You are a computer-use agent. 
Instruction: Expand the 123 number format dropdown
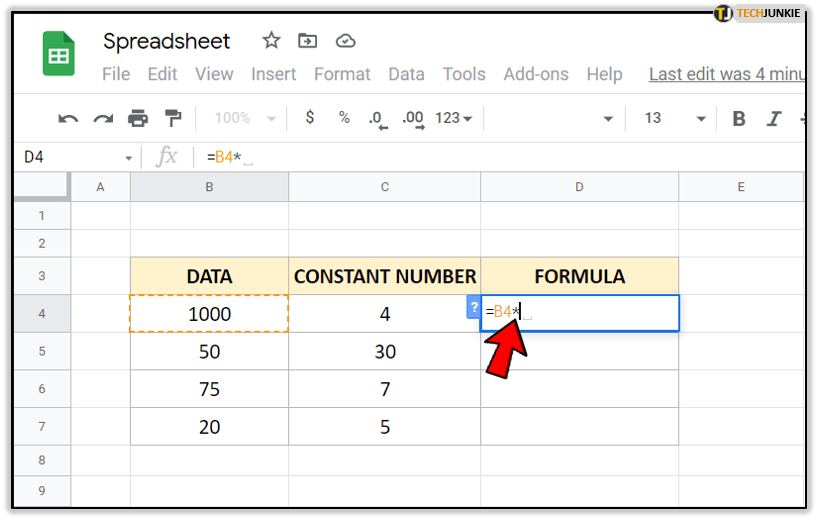[453, 118]
